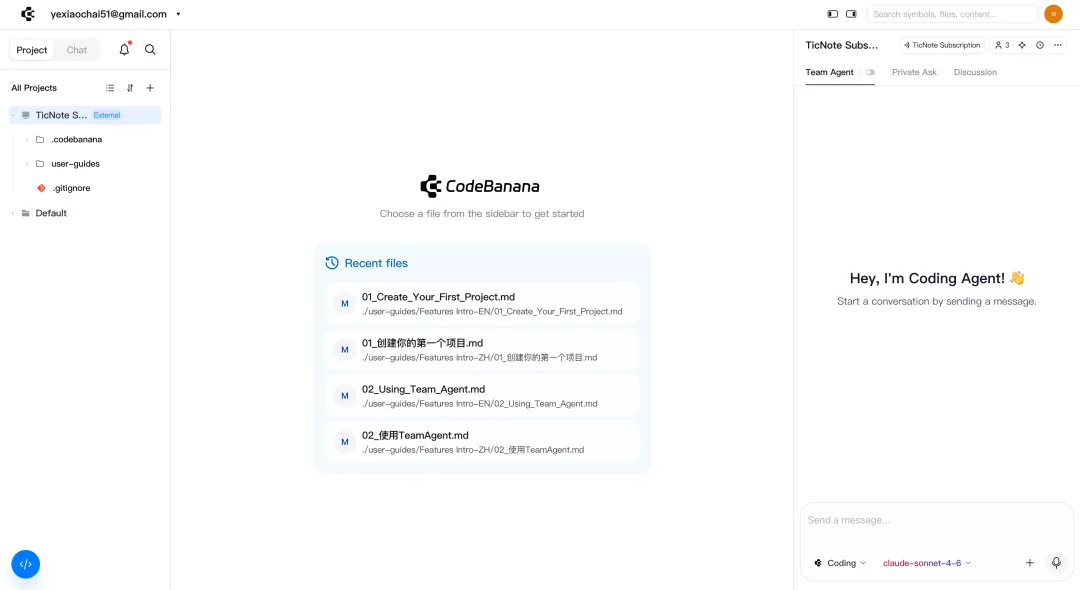
Task: Click the Recent files clock icon
Action: click(332, 263)
